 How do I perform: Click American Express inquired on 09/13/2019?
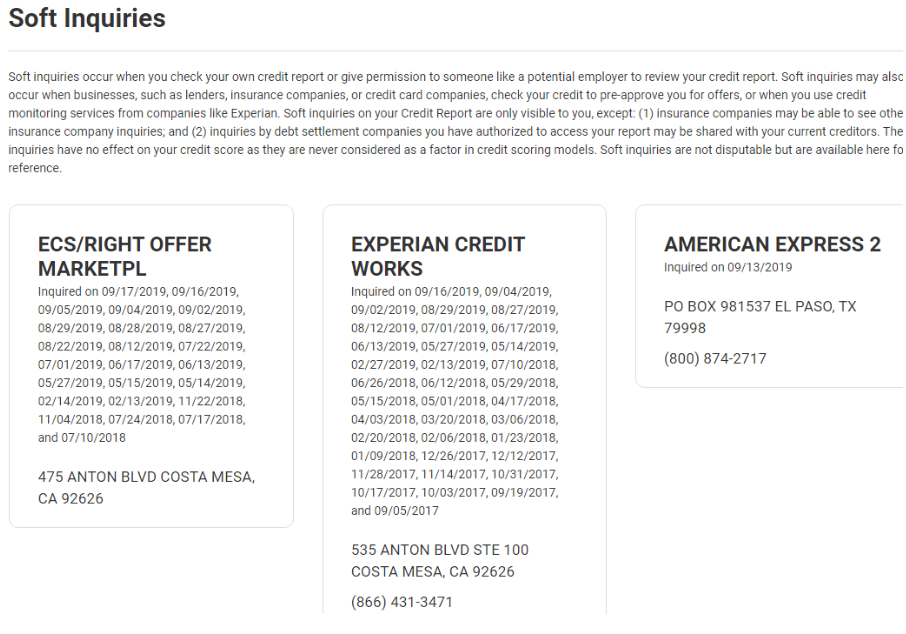coord(728,267)
